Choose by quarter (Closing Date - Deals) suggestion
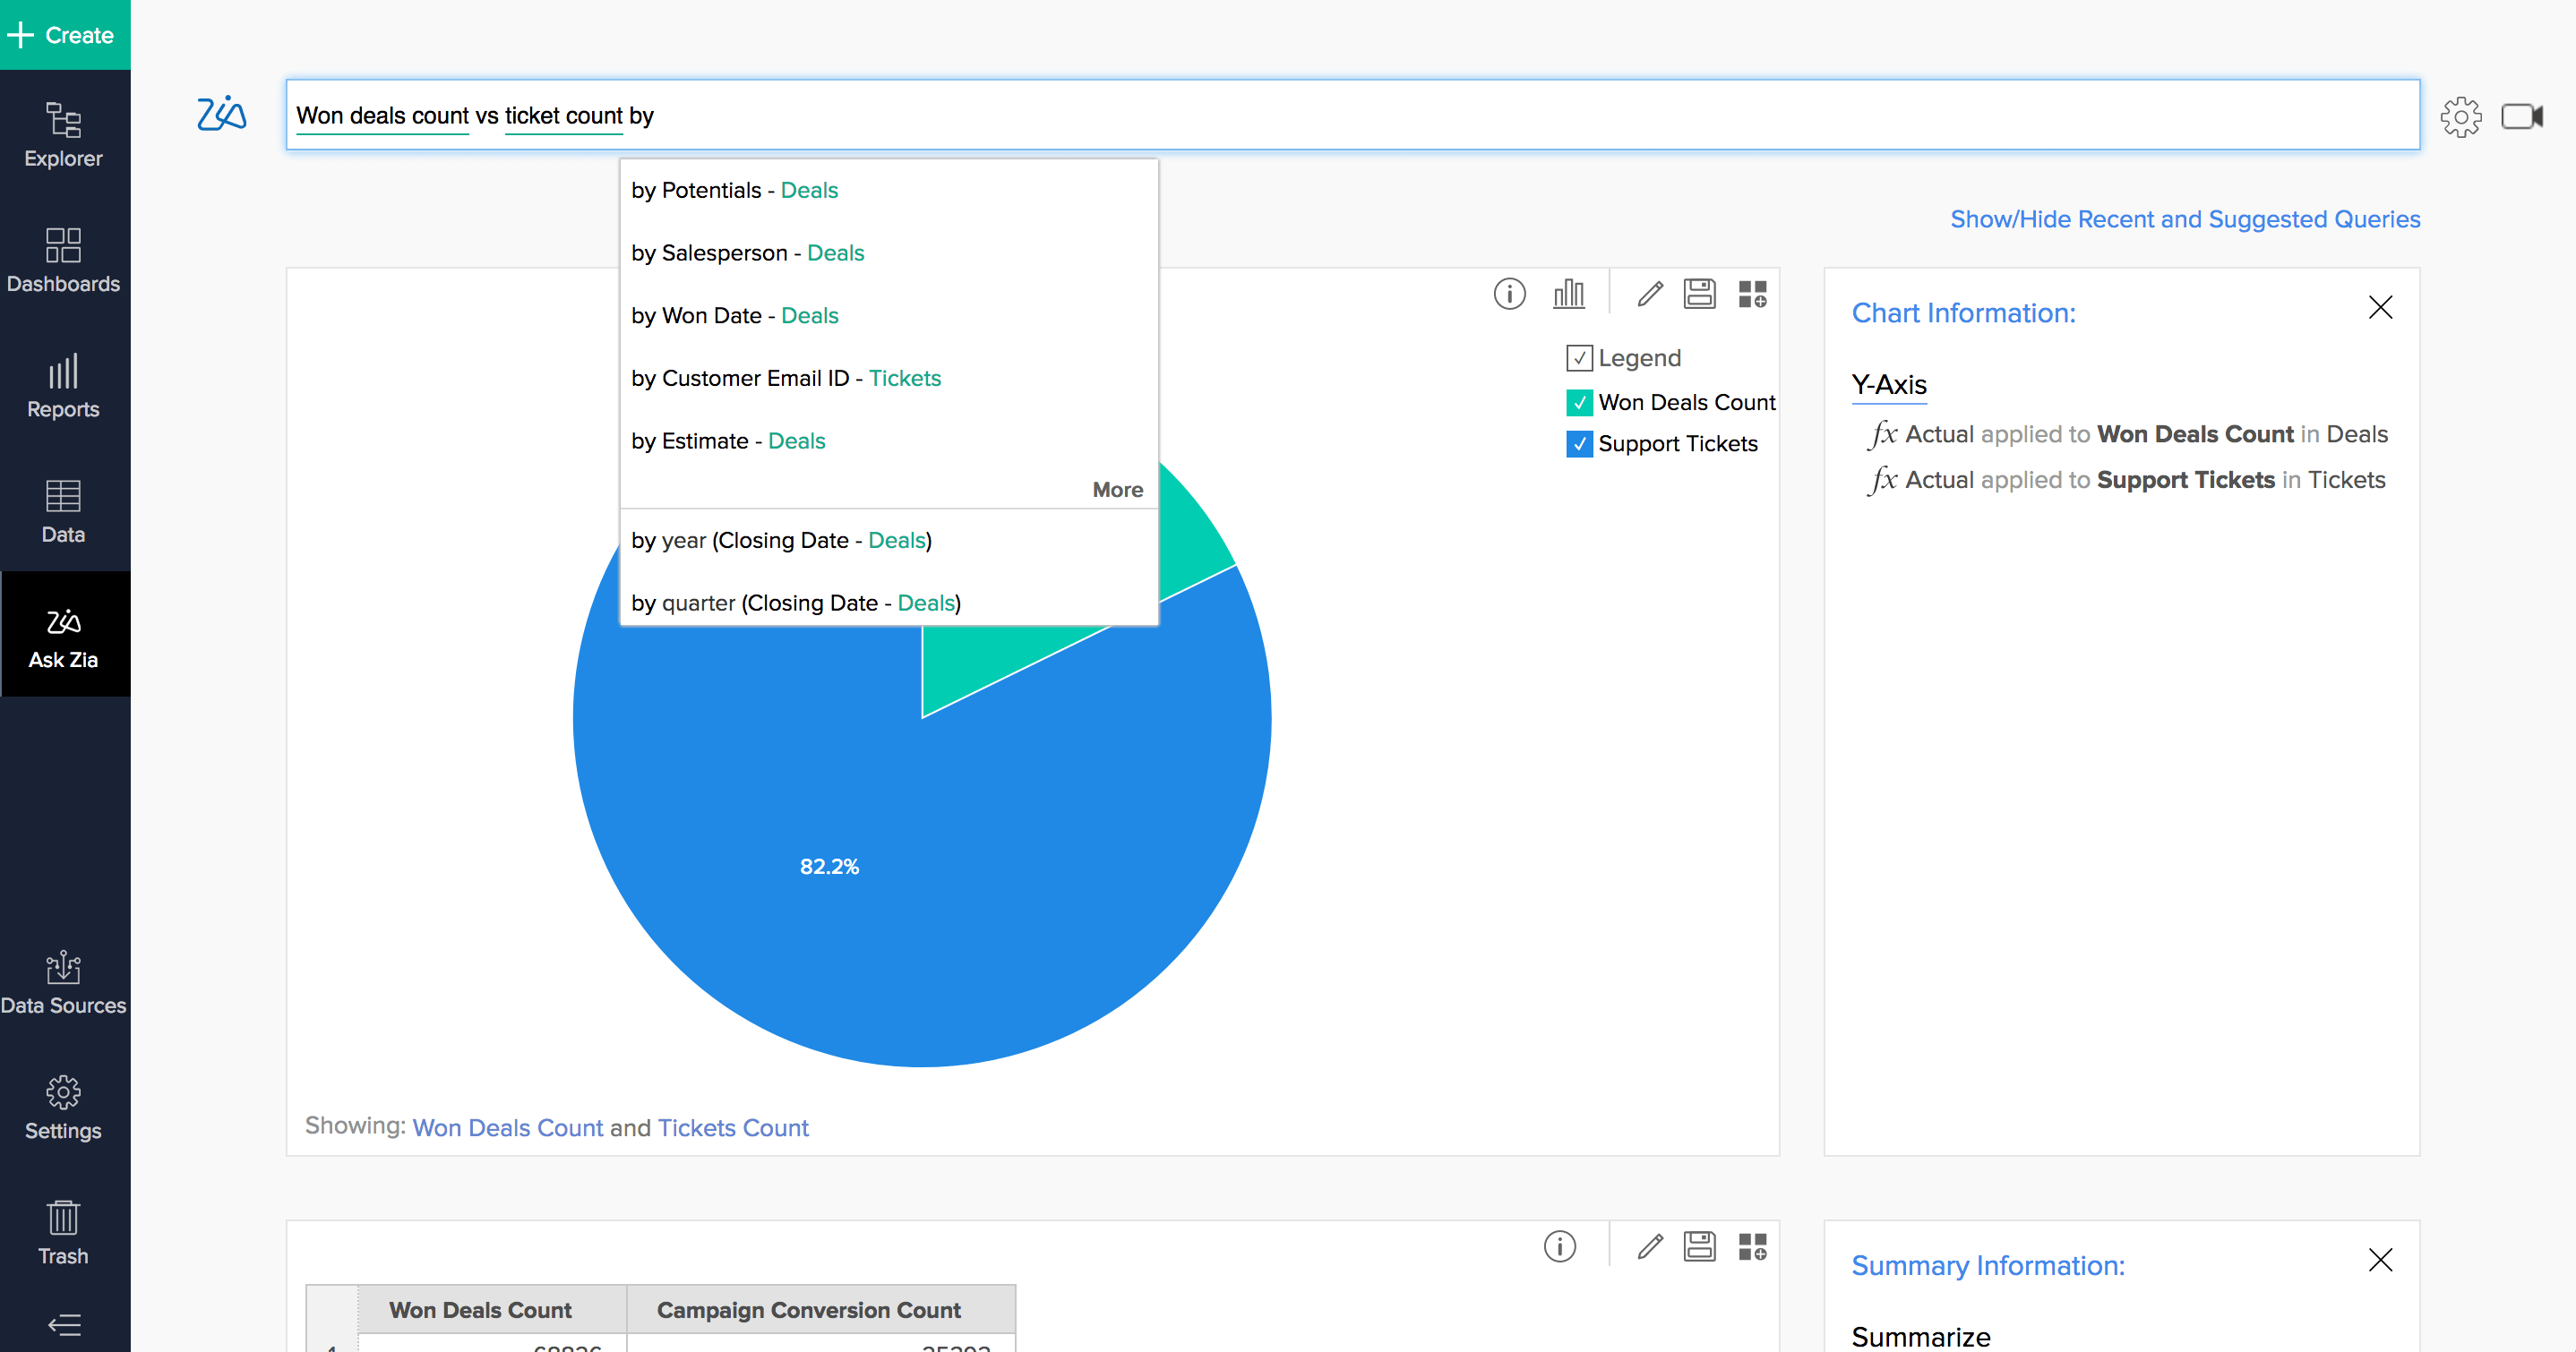Image resolution: width=2576 pixels, height=1352 pixels. click(795, 603)
